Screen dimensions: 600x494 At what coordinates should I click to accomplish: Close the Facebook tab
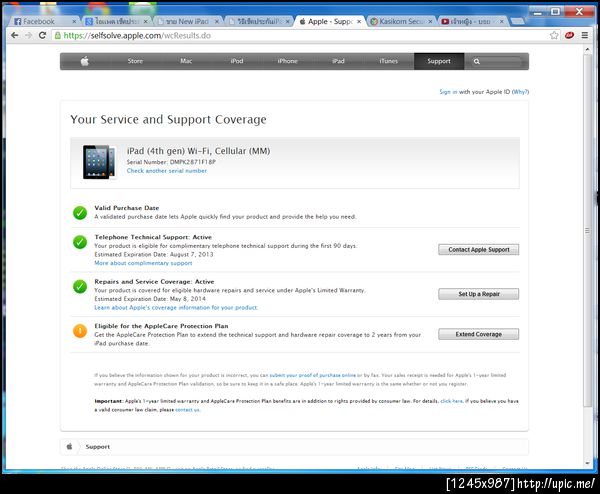74,21
